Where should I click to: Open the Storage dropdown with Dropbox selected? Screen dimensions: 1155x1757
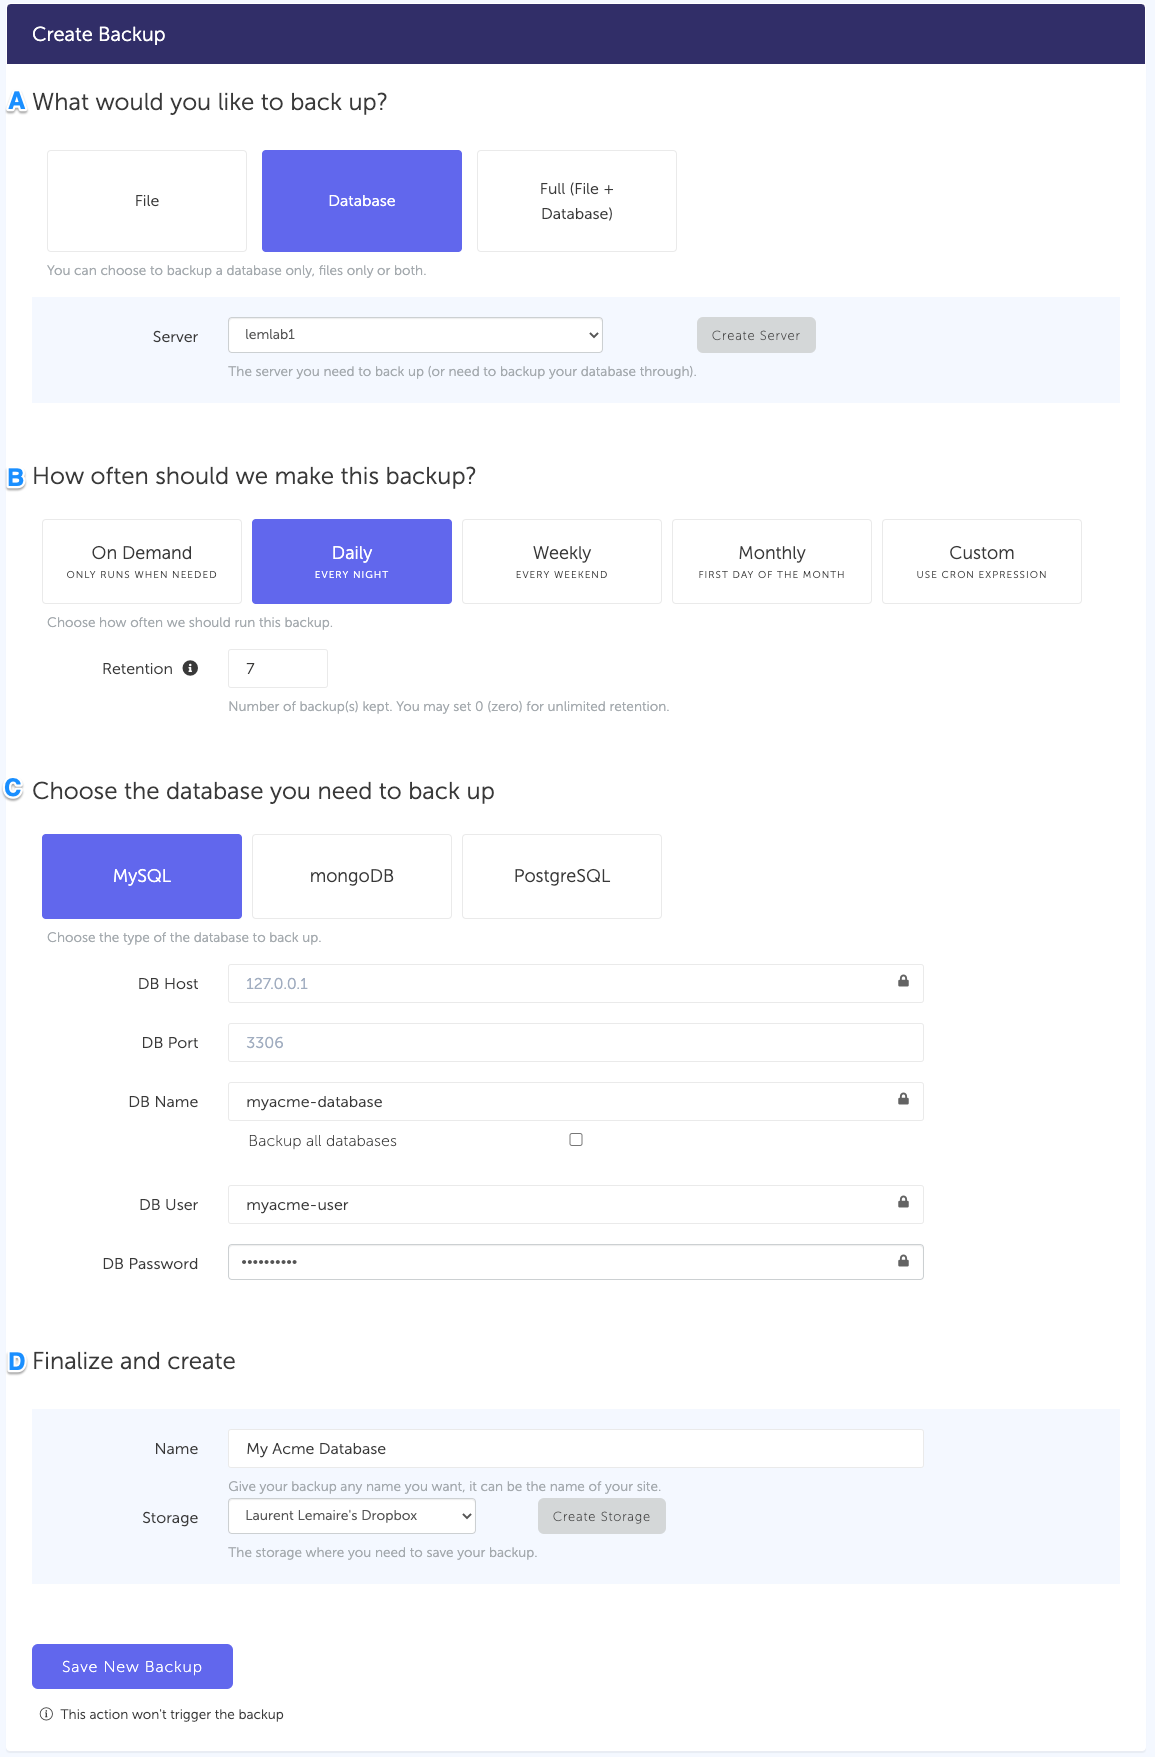pyautogui.click(x=352, y=1516)
